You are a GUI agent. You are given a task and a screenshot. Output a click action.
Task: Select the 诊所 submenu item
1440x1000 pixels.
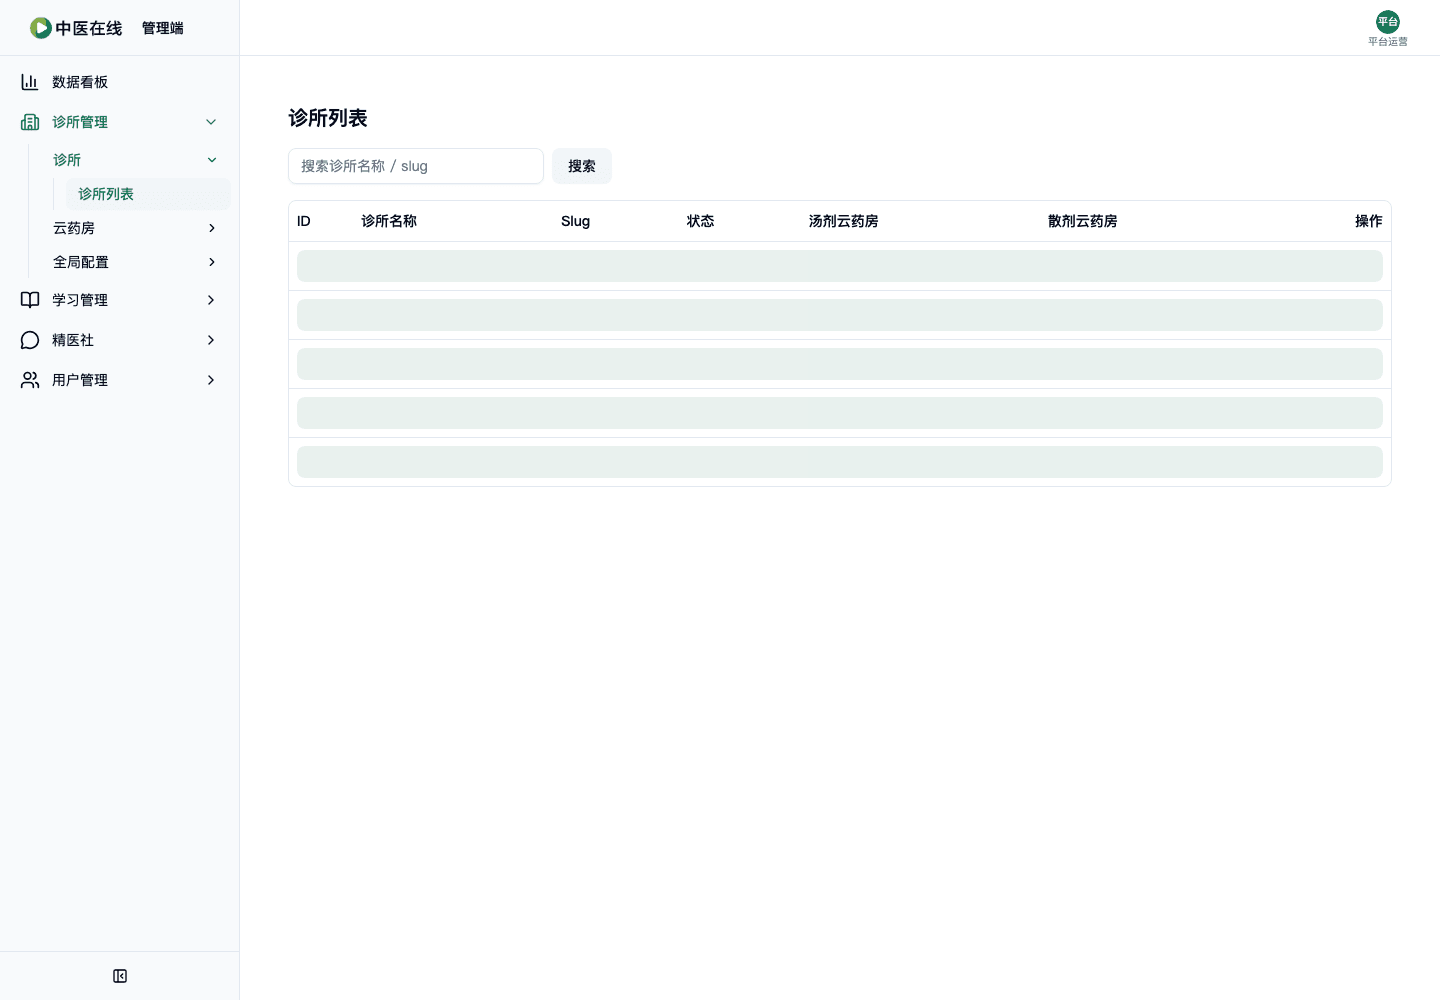click(135, 160)
